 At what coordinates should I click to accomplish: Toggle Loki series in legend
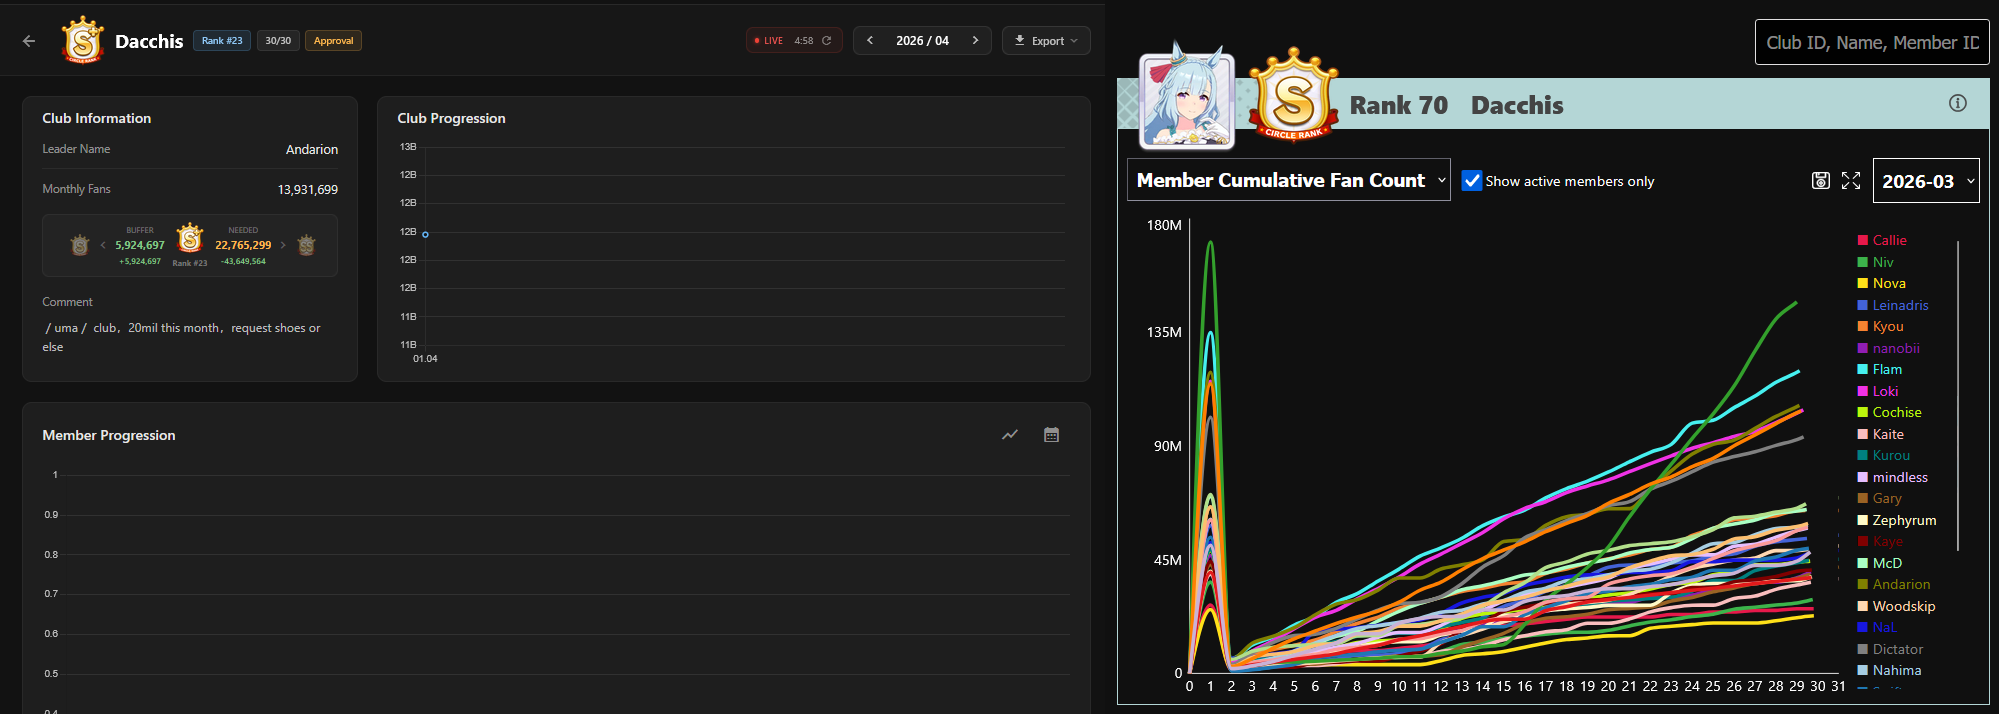coord(1877,391)
